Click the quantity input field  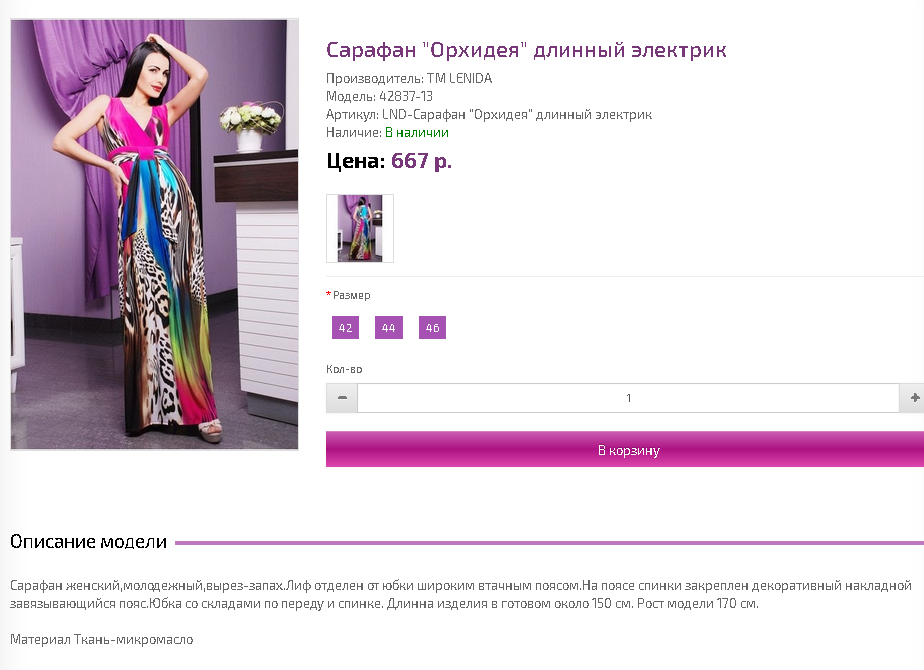point(628,398)
